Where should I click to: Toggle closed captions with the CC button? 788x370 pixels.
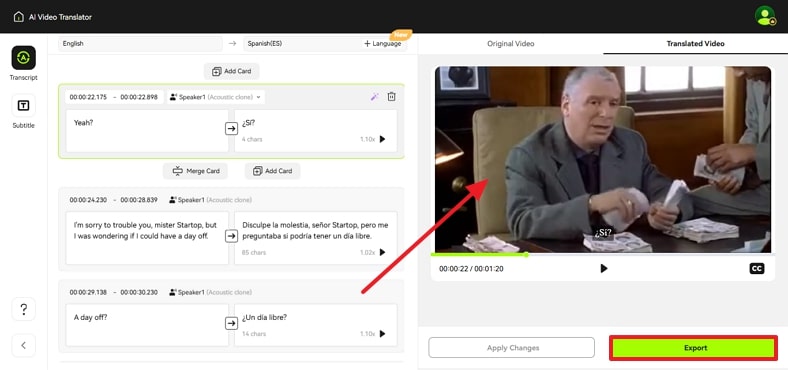(757, 268)
